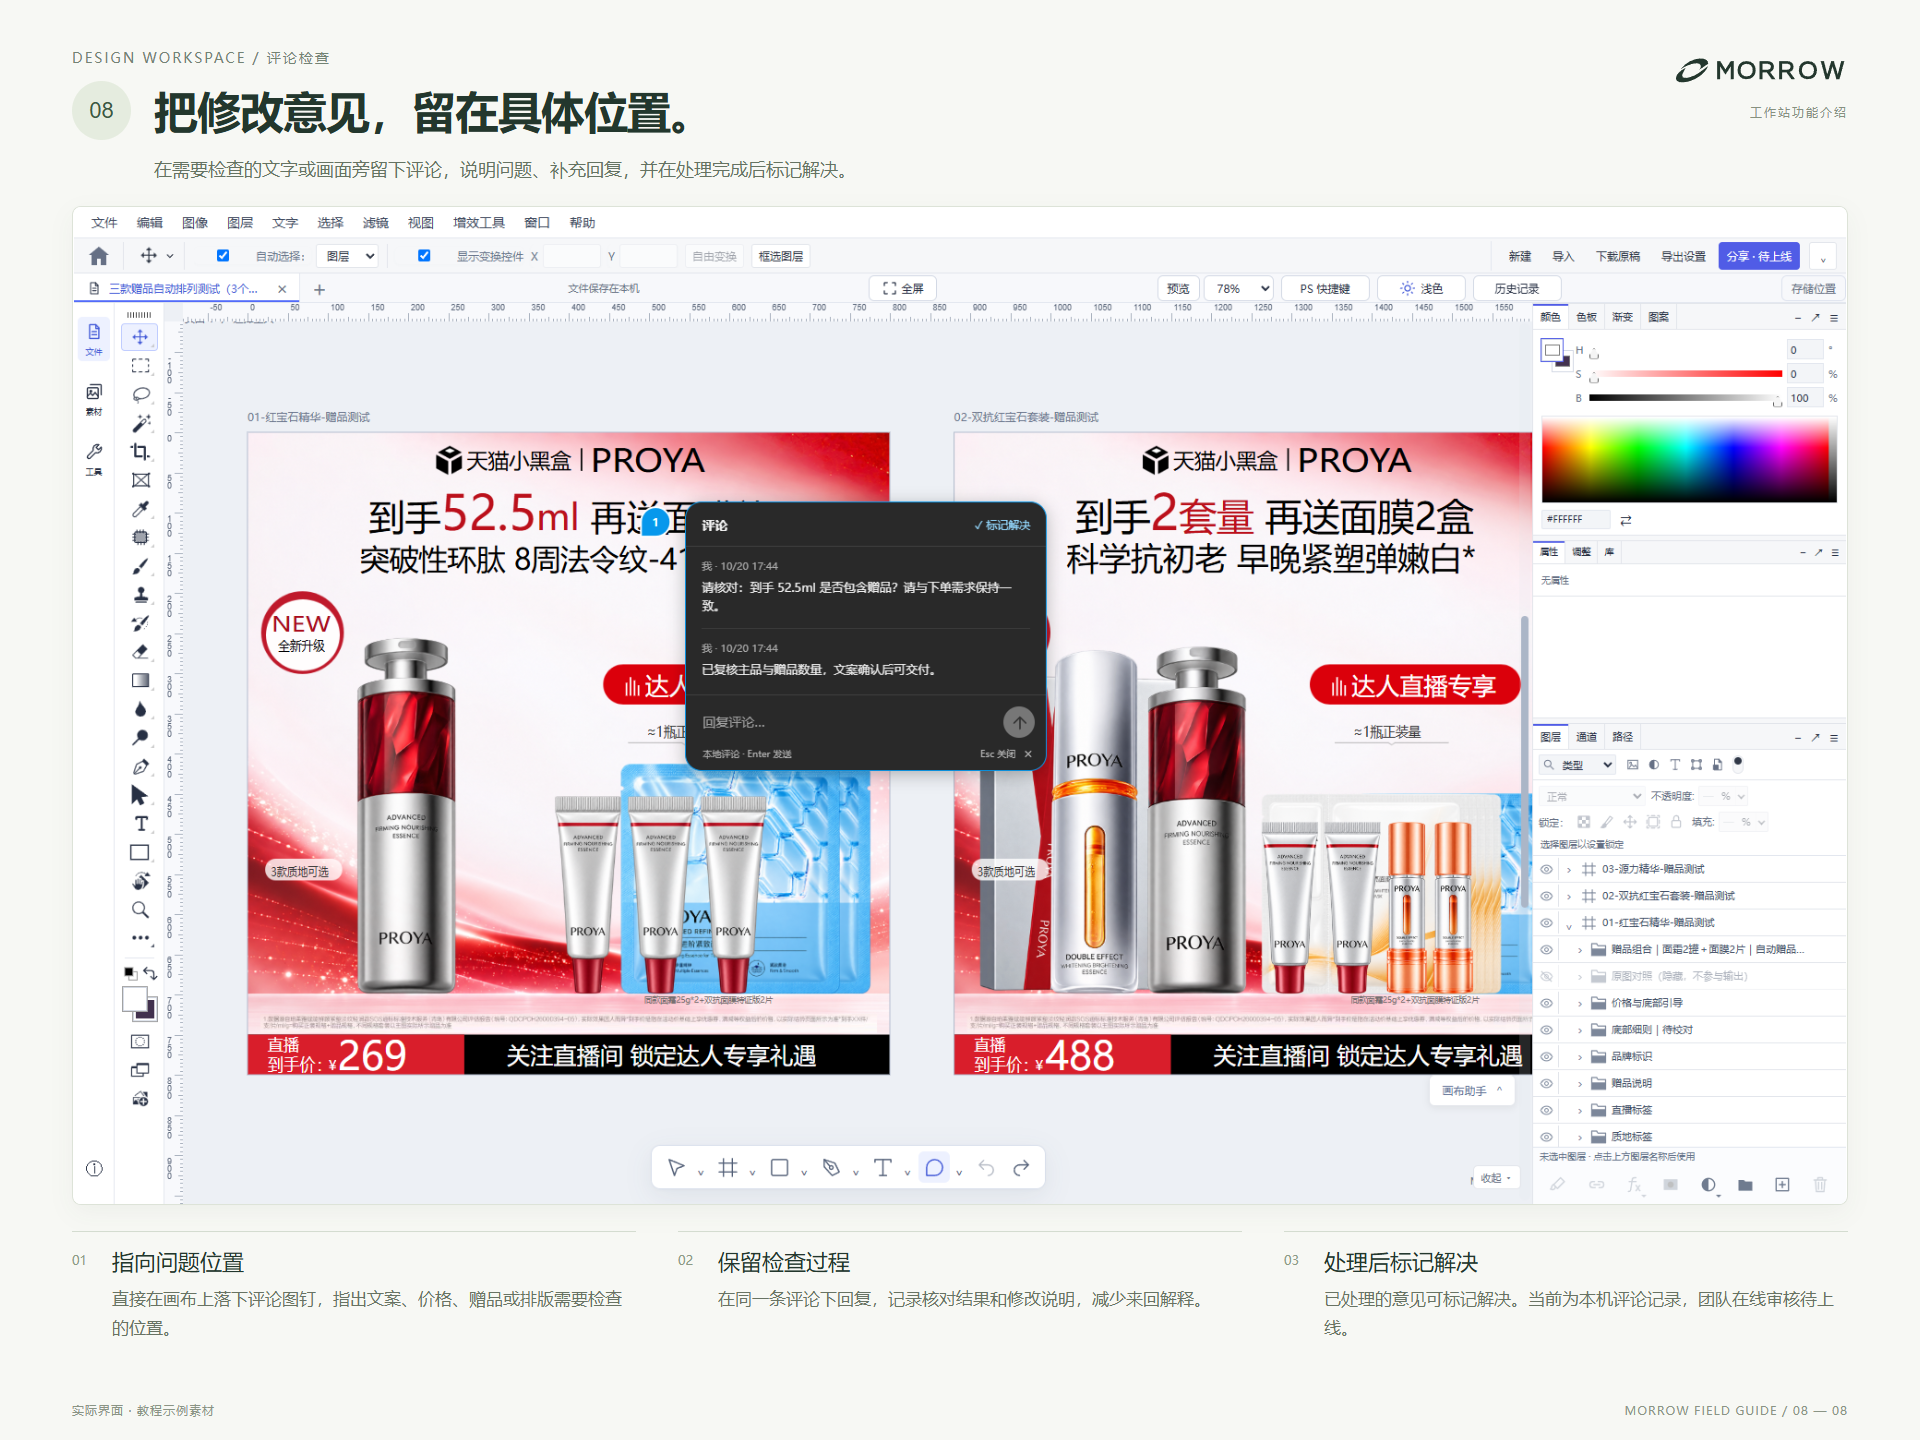The image size is (1920, 1440).
Task: Select the Crop tool
Action: tap(140, 452)
